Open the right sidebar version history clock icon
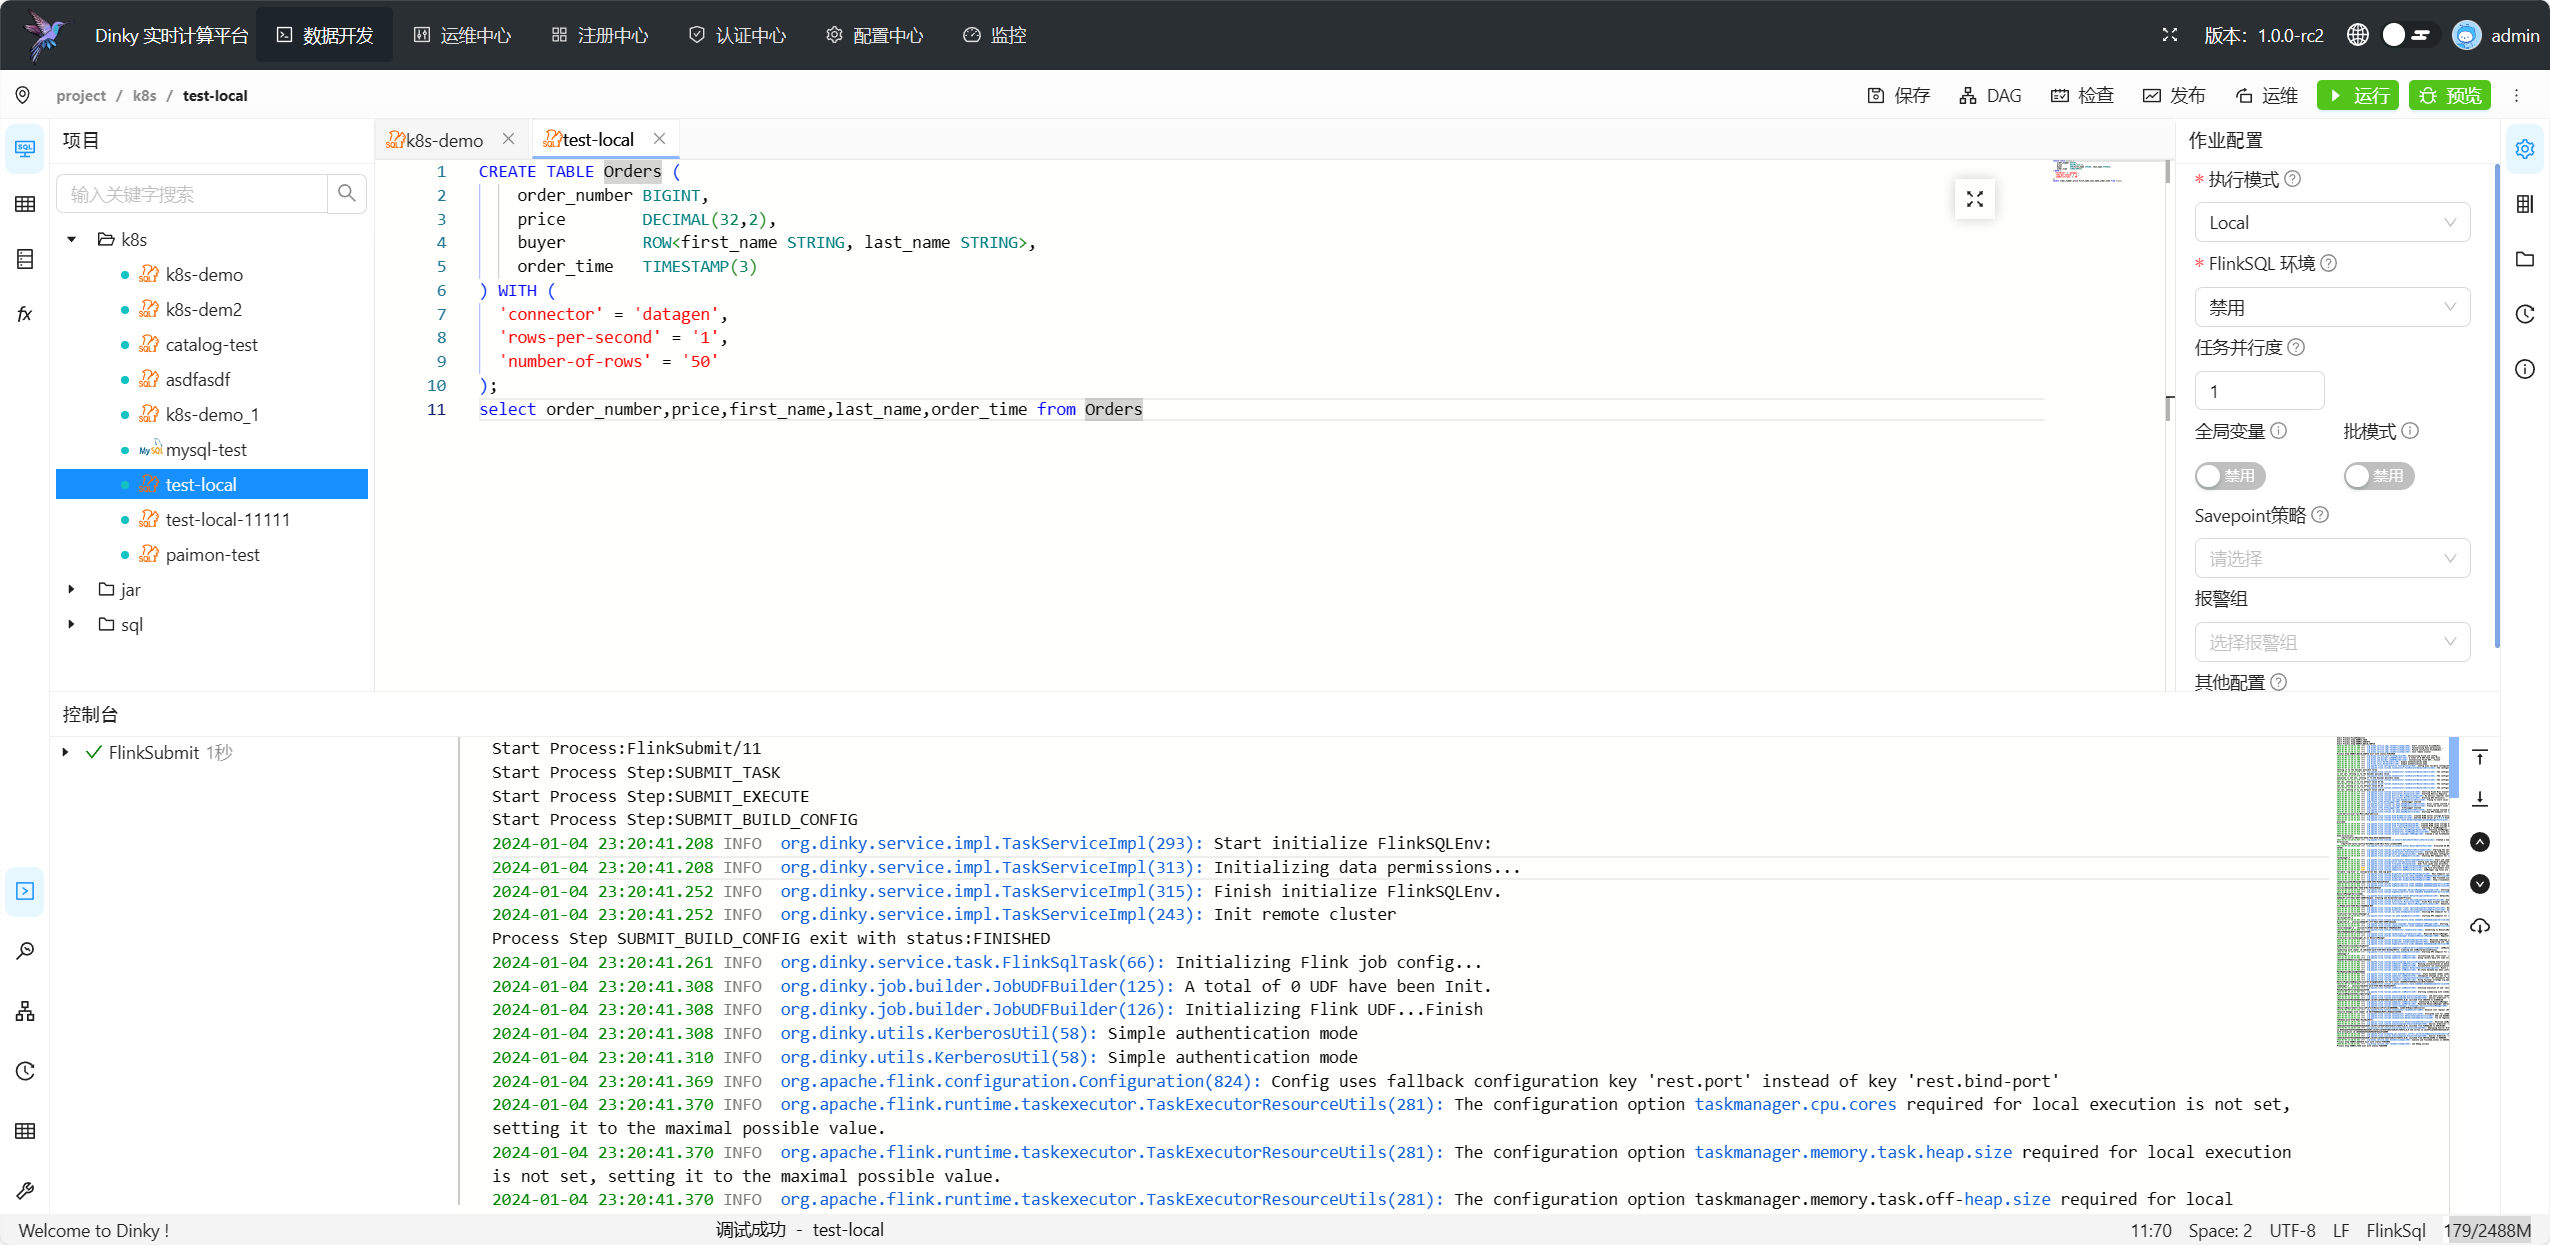Image resolution: width=2550 pixels, height=1245 pixels. tap(2525, 314)
